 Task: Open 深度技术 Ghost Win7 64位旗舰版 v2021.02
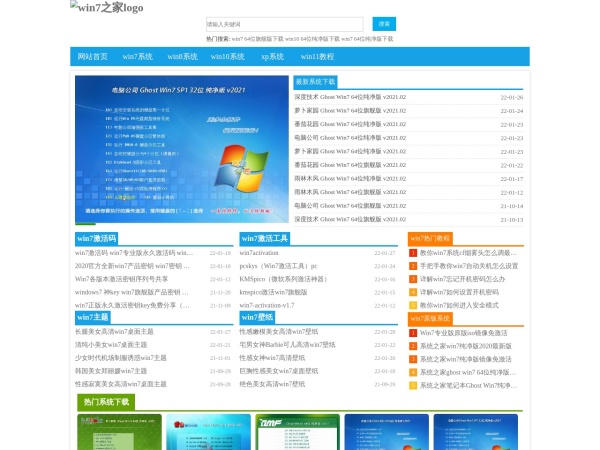350,219
